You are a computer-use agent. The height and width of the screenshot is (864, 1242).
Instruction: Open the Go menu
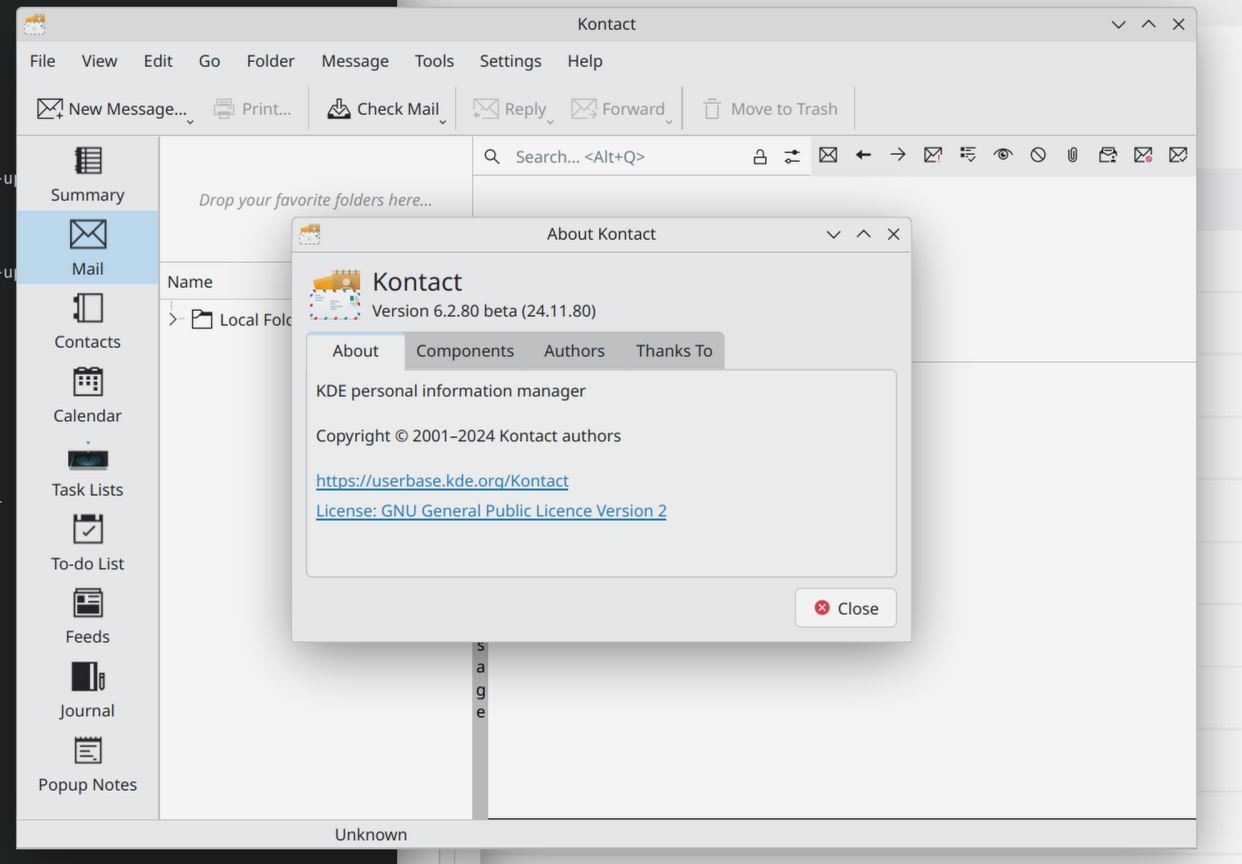point(209,61)
